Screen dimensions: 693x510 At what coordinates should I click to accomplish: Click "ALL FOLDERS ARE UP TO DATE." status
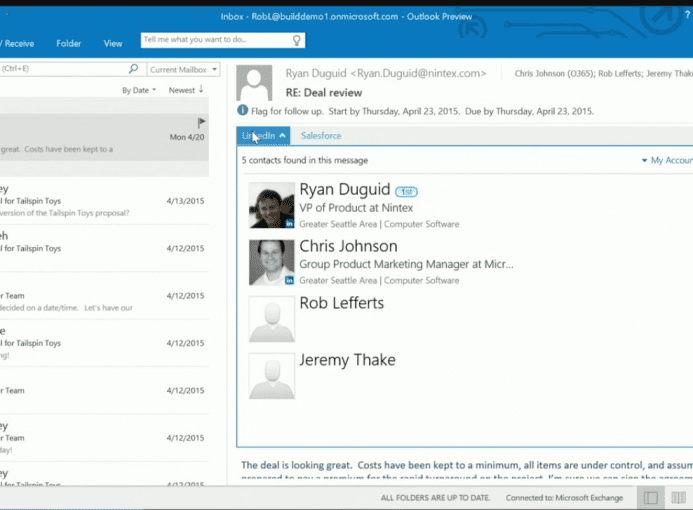tap(435, 498)
